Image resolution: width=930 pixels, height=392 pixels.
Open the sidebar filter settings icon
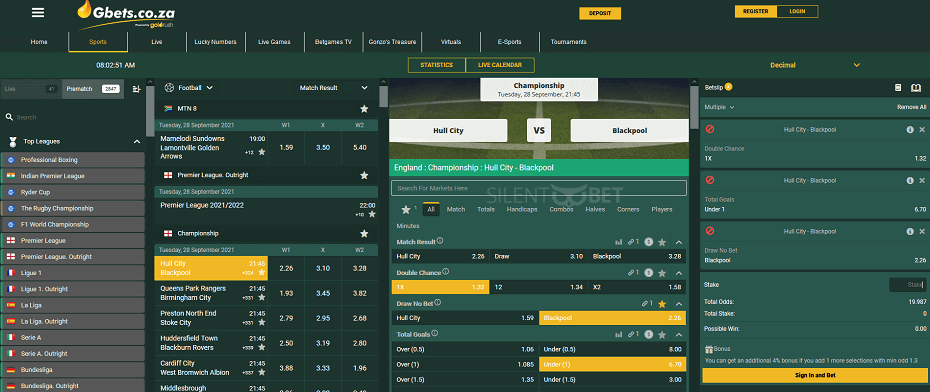[137, 89]
